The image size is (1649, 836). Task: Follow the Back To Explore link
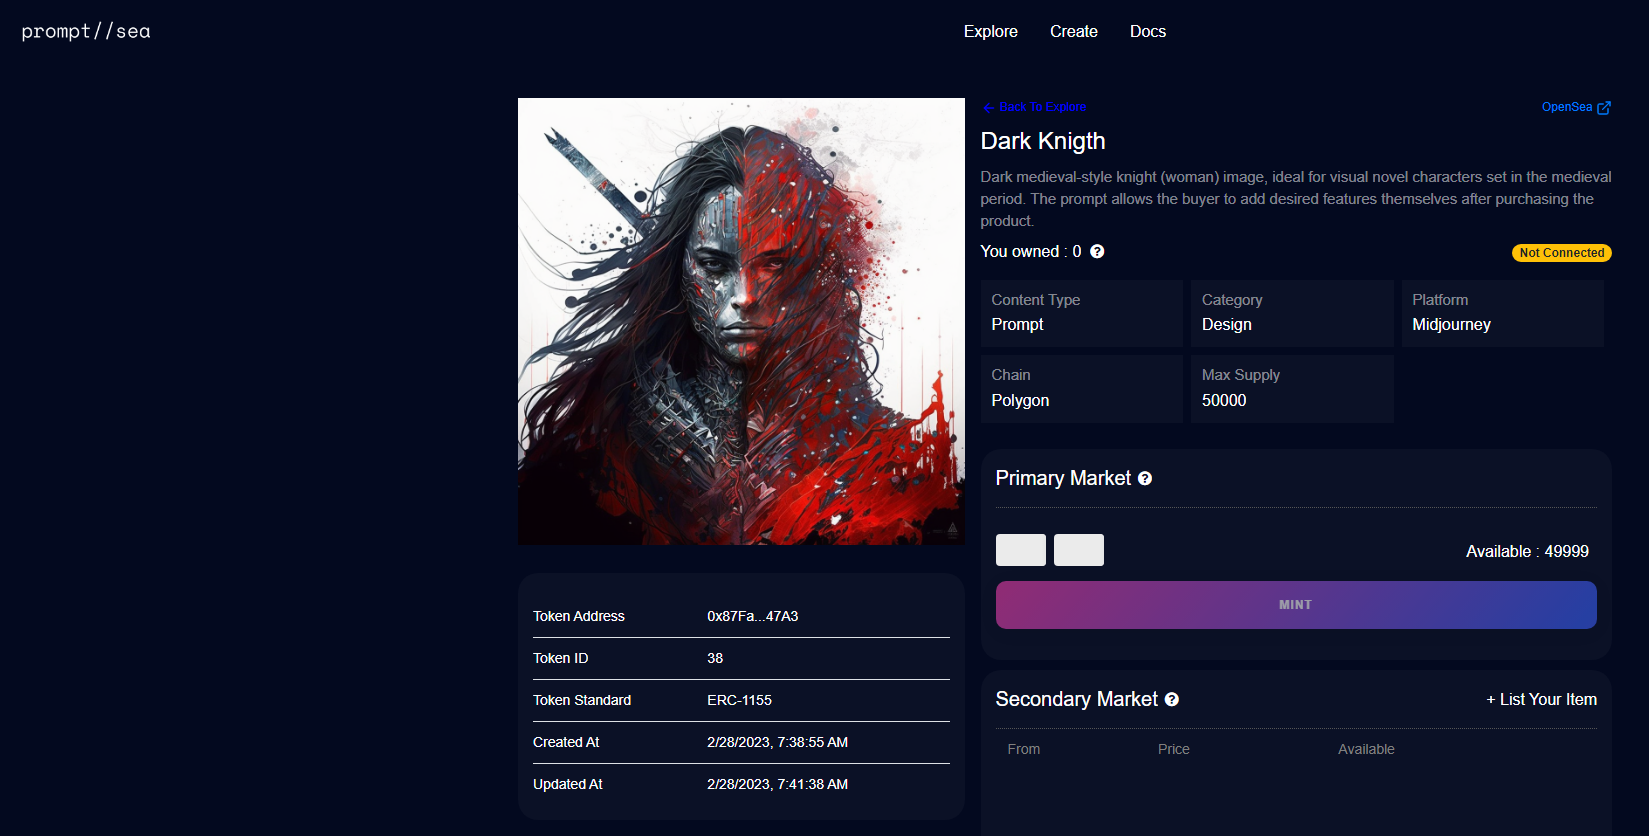click(1042, 107)
